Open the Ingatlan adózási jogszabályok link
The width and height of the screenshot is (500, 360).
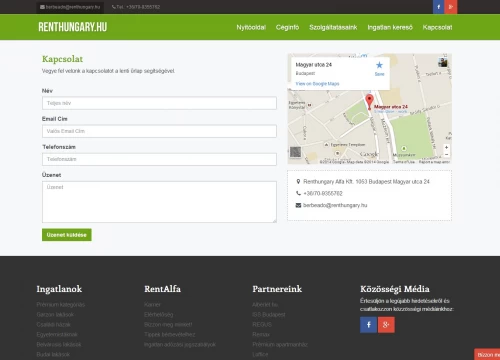pyautogui.click(x=180, y=345)
